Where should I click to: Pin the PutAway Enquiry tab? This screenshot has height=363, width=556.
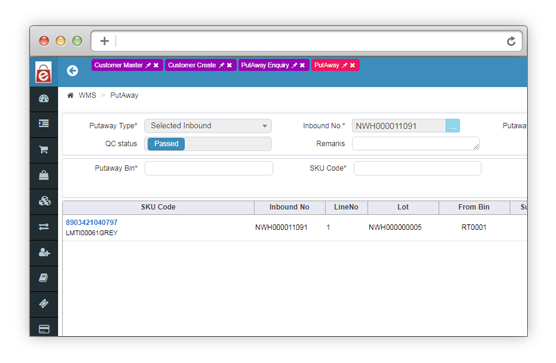[x=294, y=65]
